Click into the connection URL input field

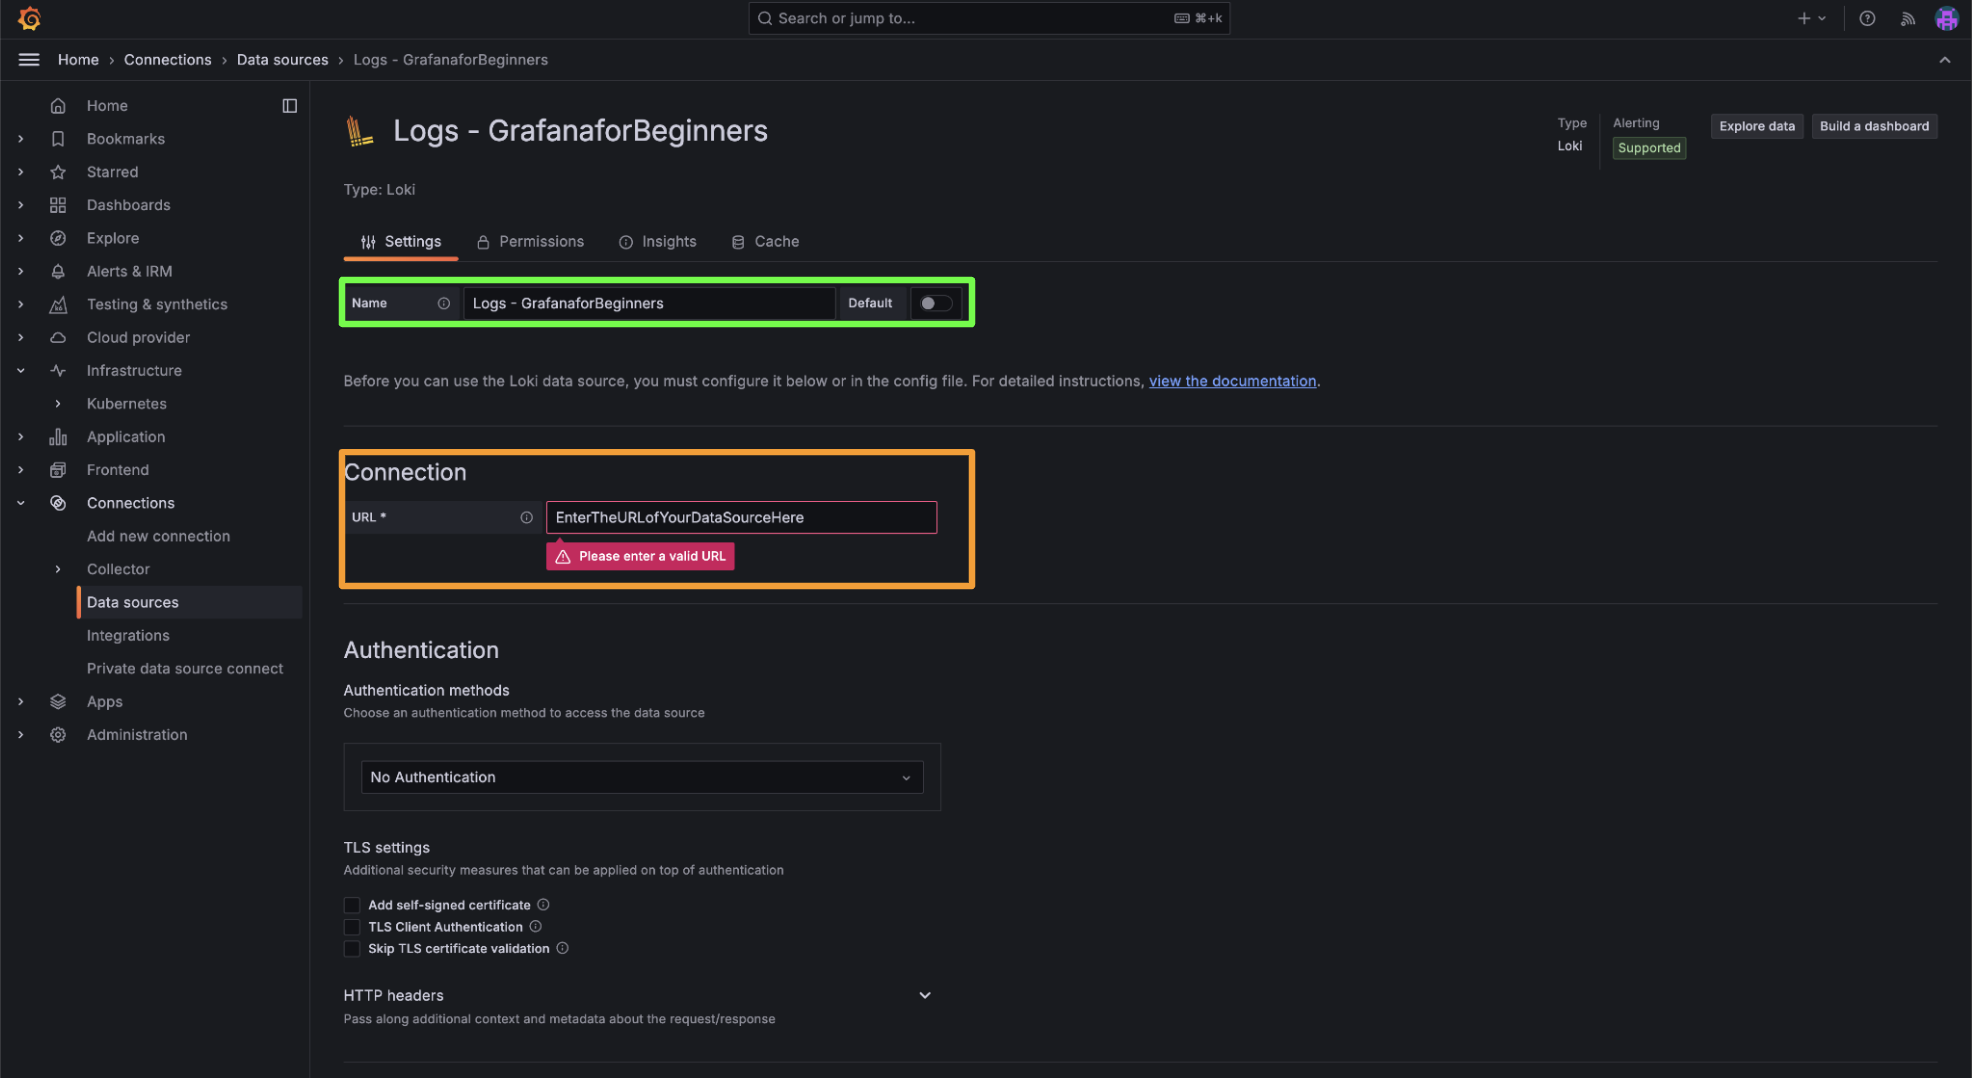(740, 517)
